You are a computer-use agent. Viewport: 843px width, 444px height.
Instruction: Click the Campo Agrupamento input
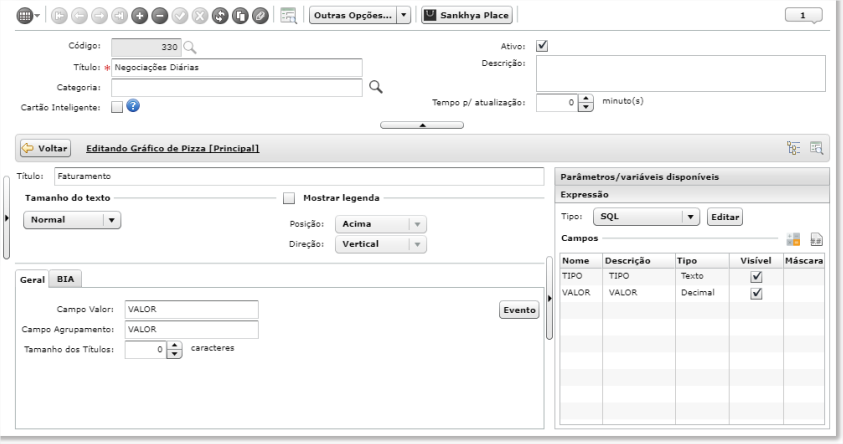coord(191,330)
